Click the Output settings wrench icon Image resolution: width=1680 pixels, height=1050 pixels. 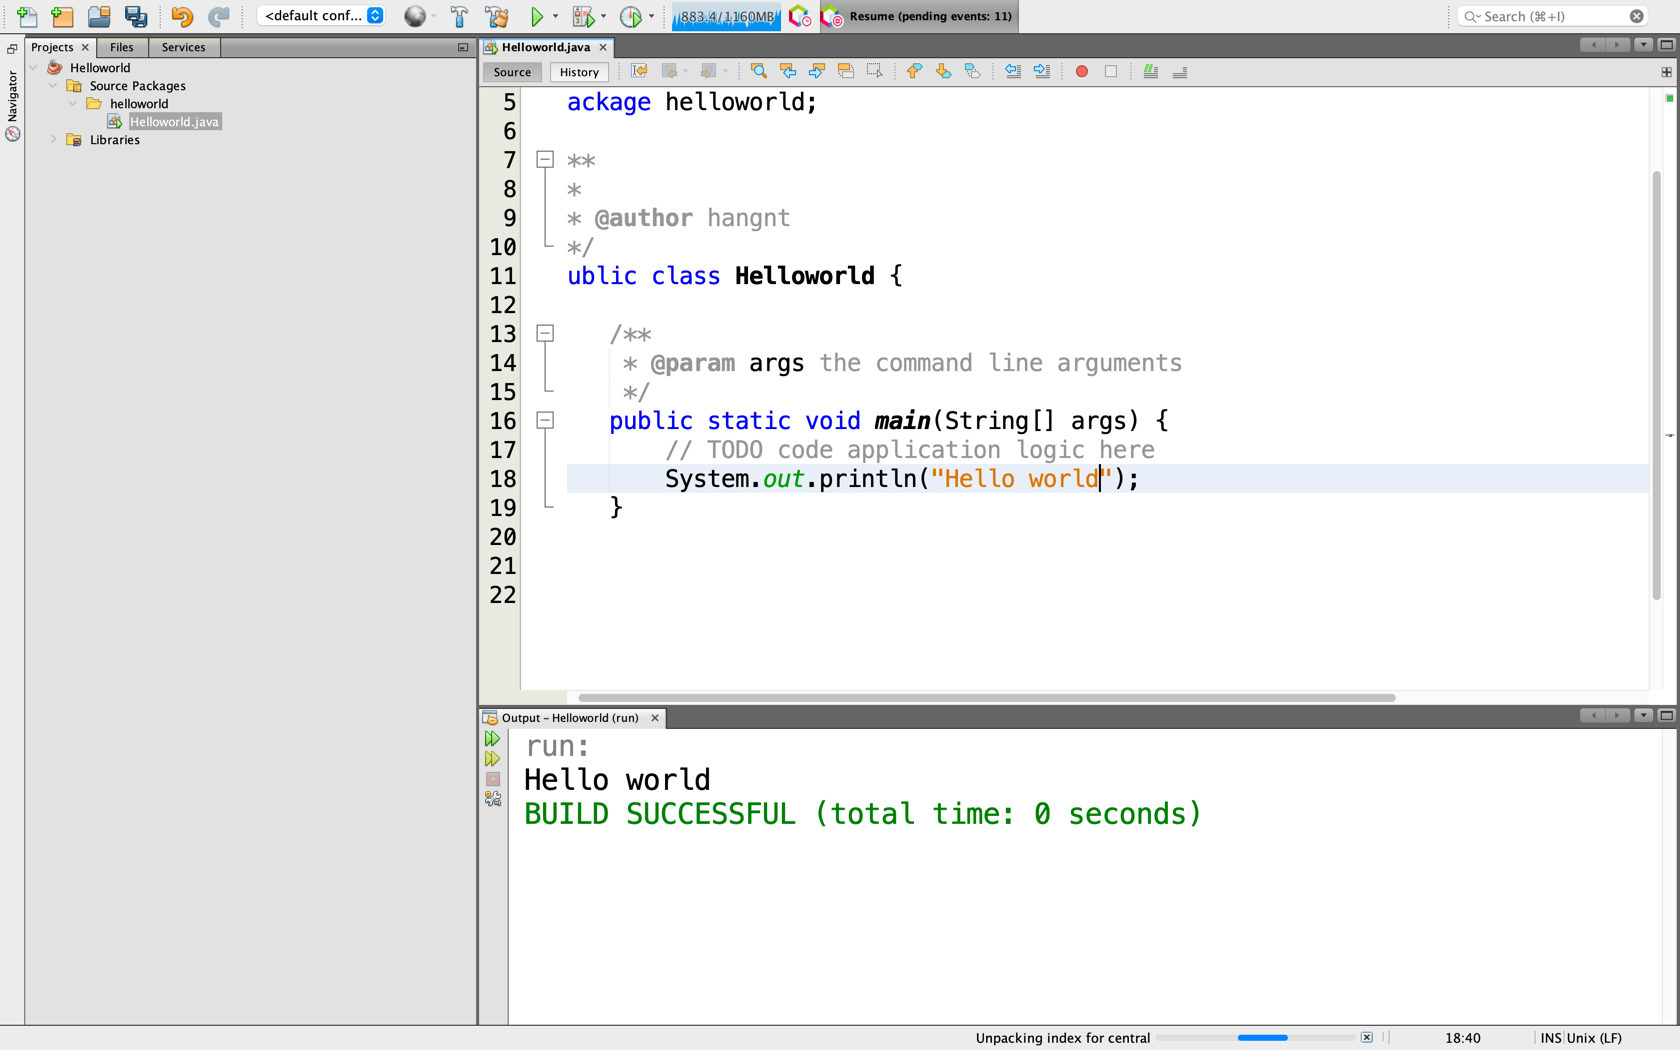[492, 799]
